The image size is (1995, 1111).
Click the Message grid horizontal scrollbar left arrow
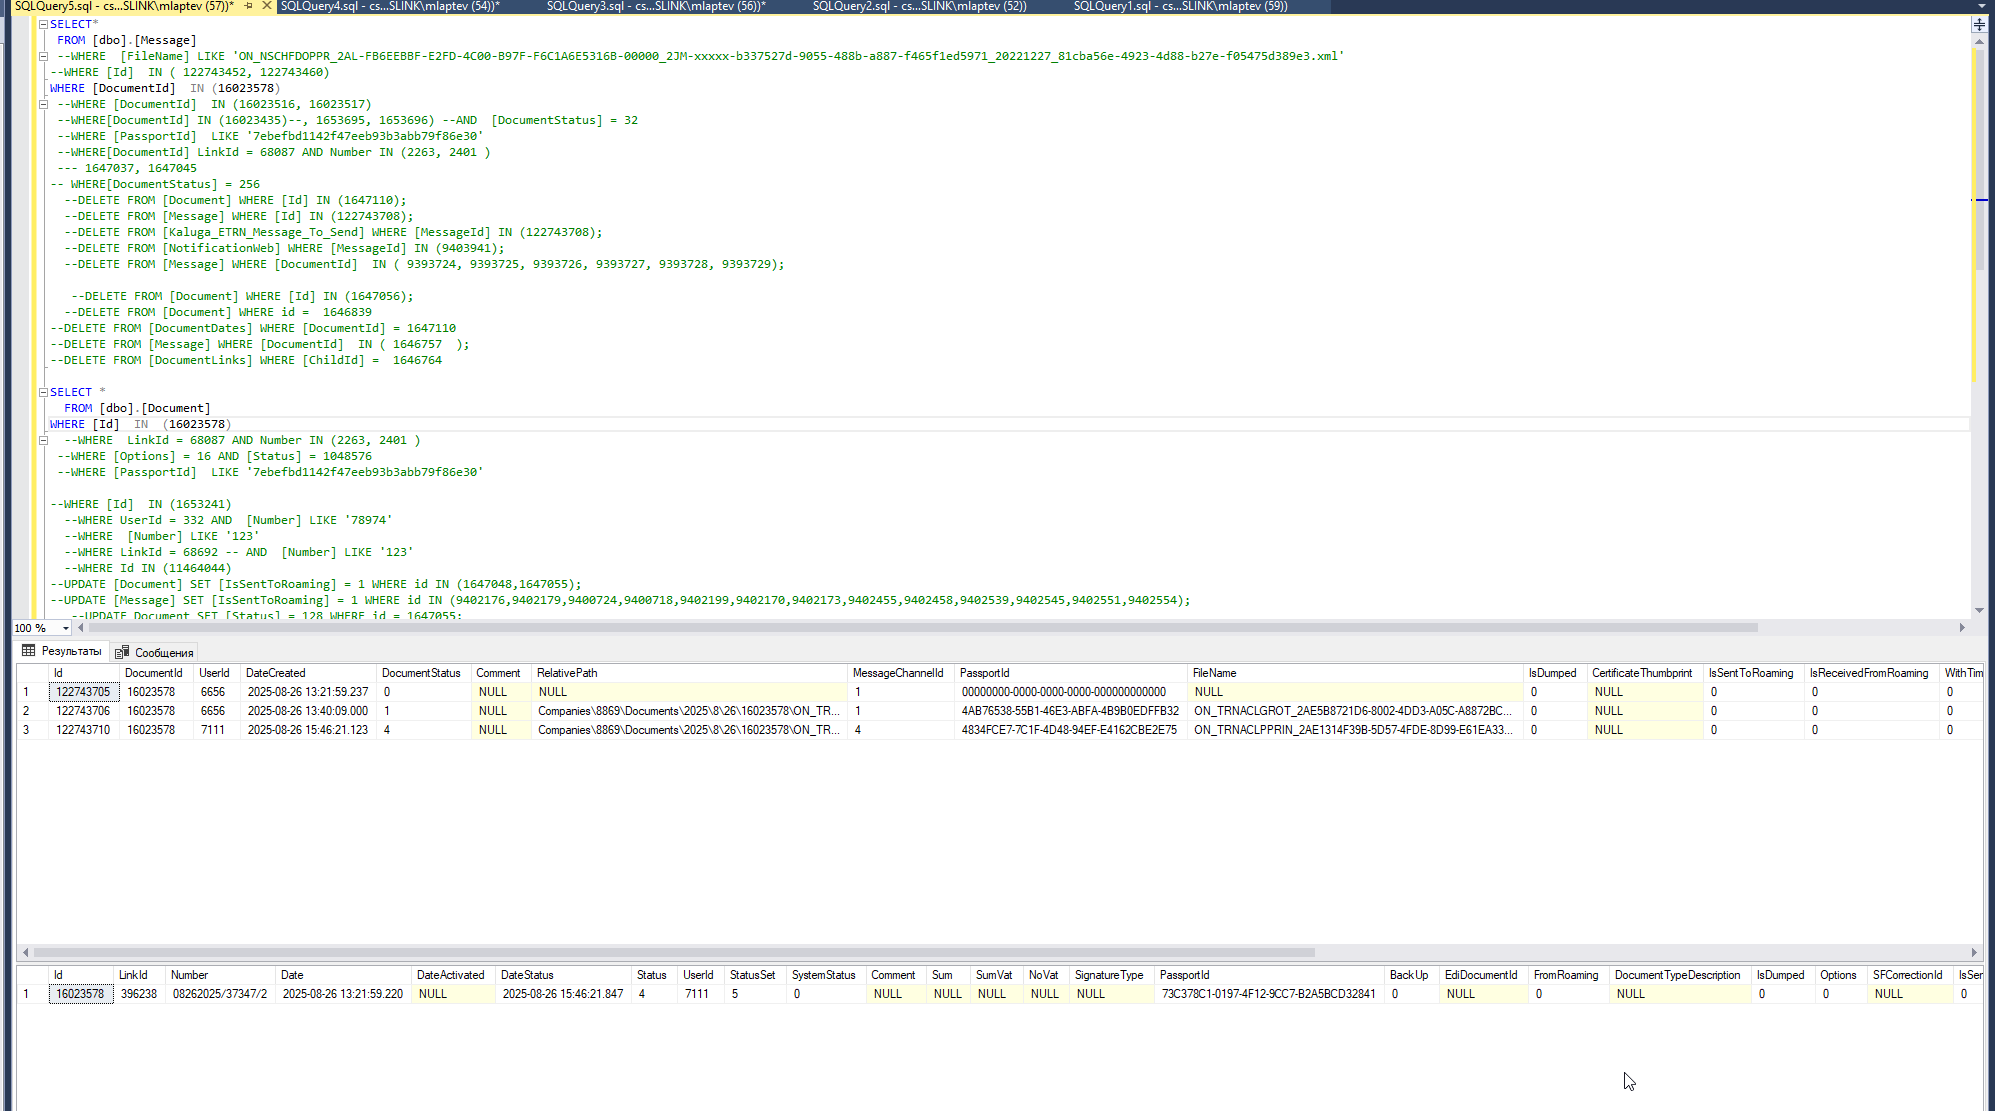coord(25,952)
